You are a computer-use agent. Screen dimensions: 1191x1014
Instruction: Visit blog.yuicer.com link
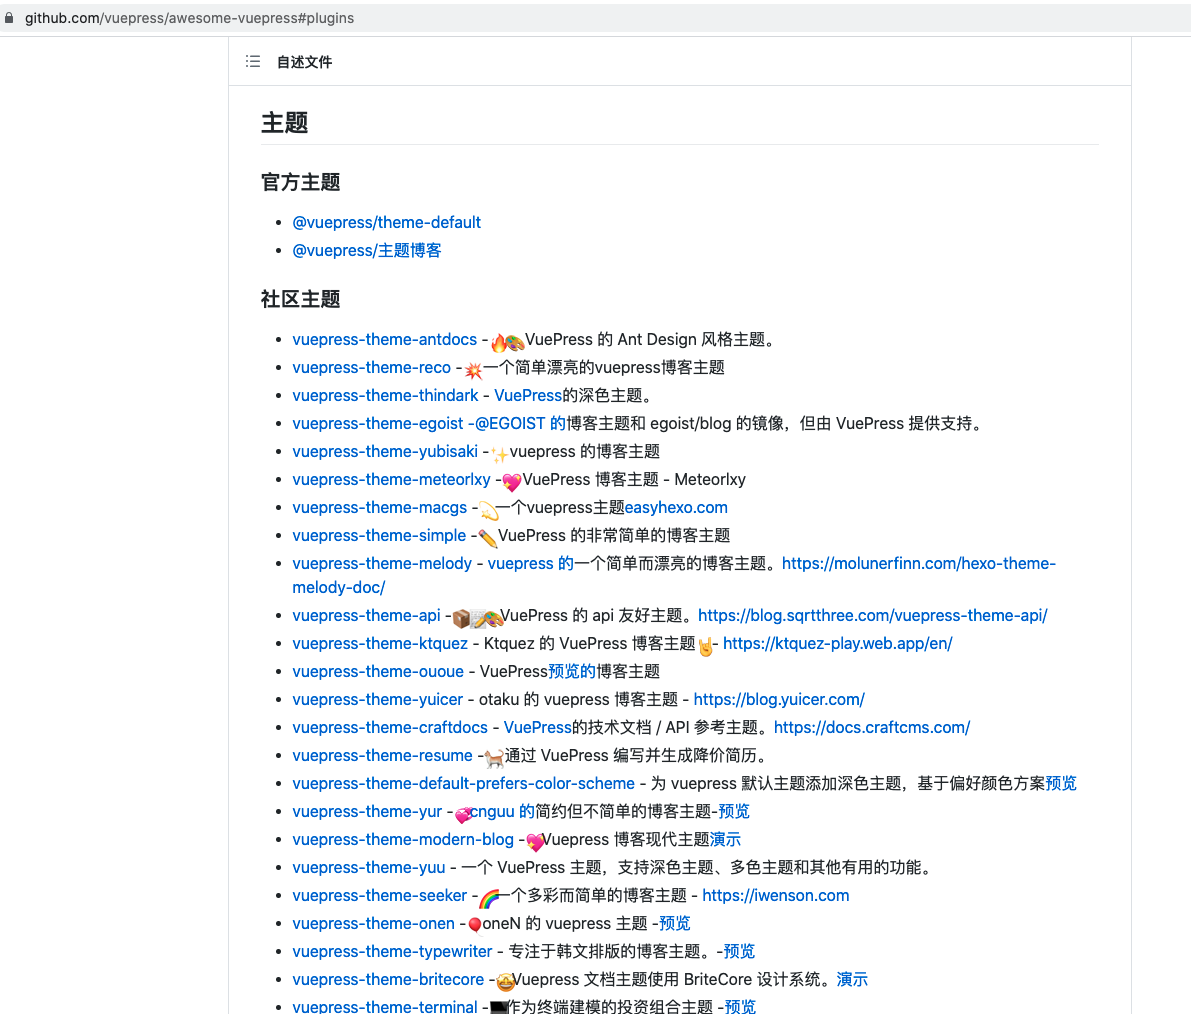pyautogui.click(x=779, y=700)
